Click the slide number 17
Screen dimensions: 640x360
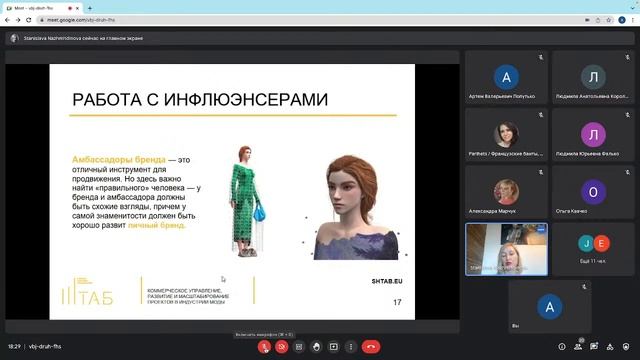click(397, 302)
